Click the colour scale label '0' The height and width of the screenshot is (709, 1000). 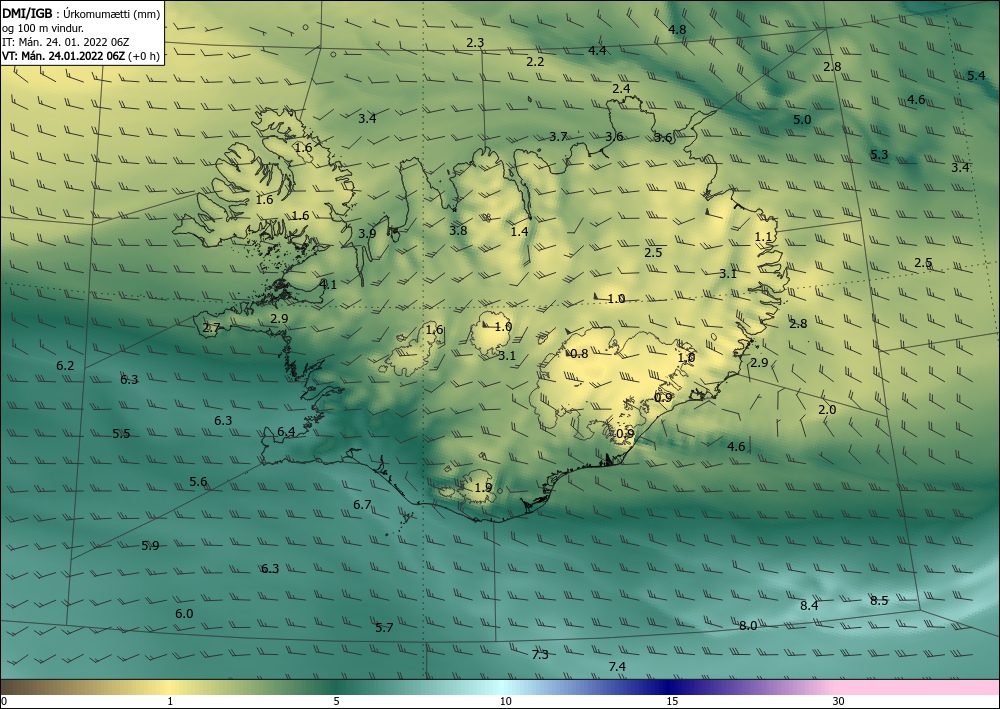(4, 701)
